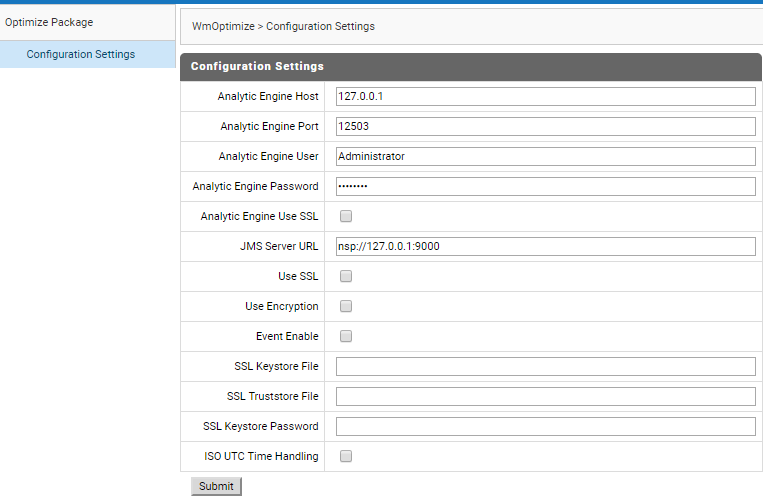Select the SSL Truststore File field

[545, 396]
